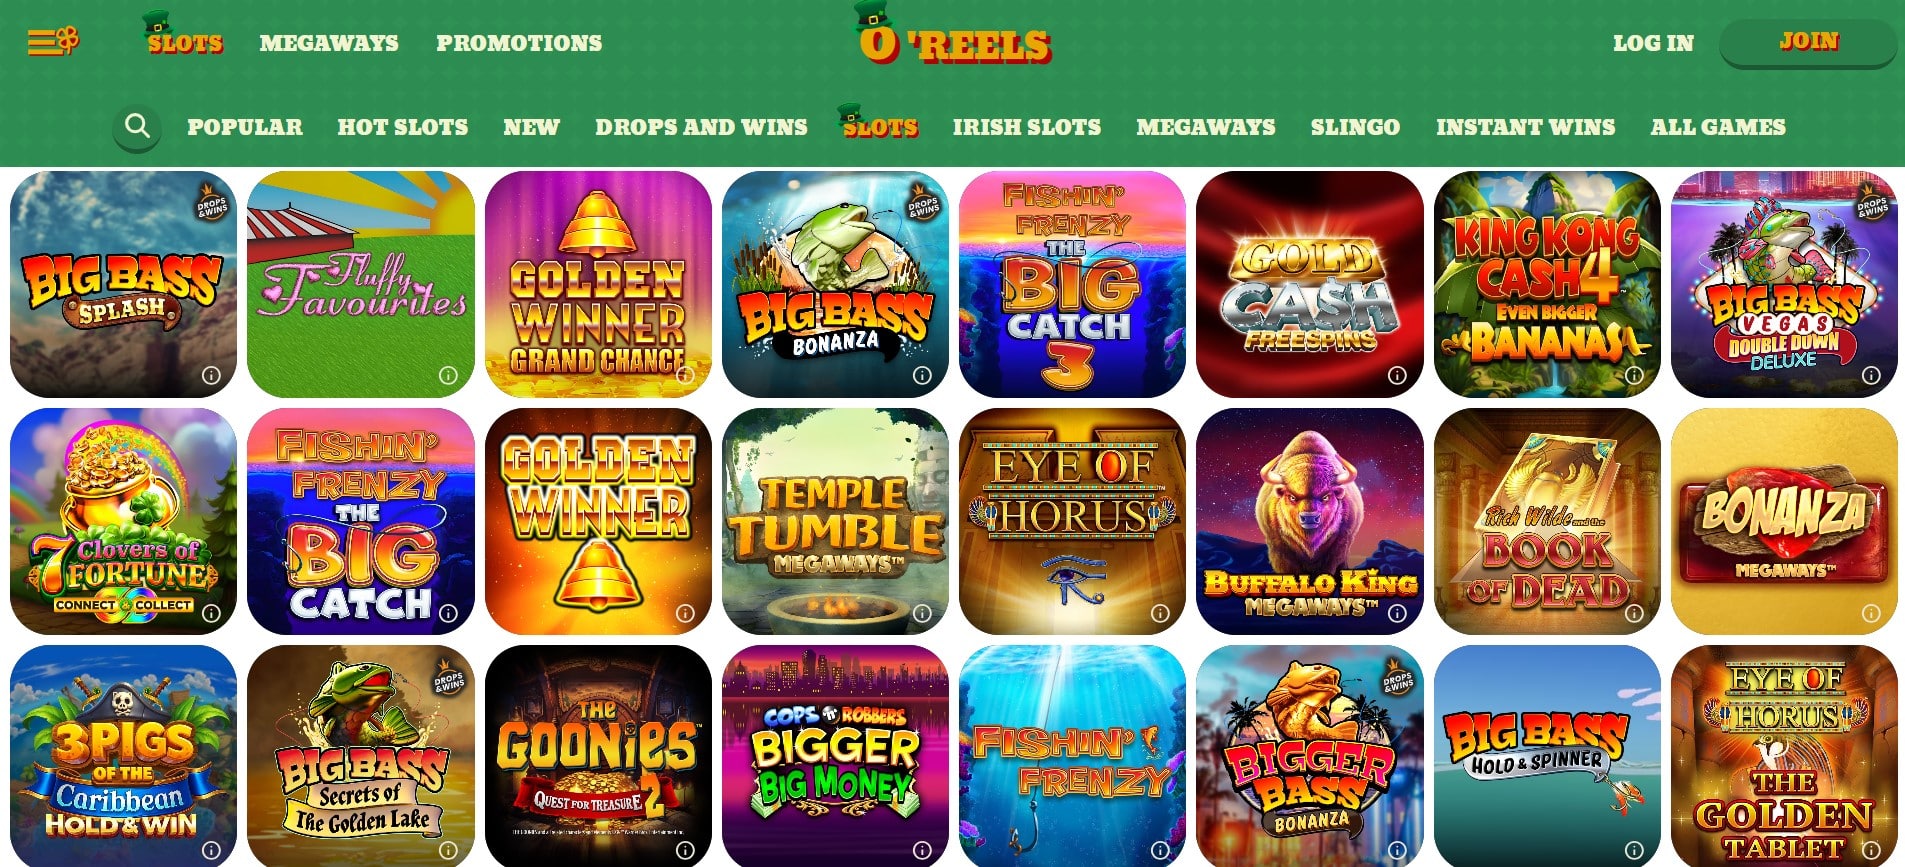Select the Hot Slots category tab
Image resolution: width=1905 pixels, height=867 pixels.
[402, 127]
